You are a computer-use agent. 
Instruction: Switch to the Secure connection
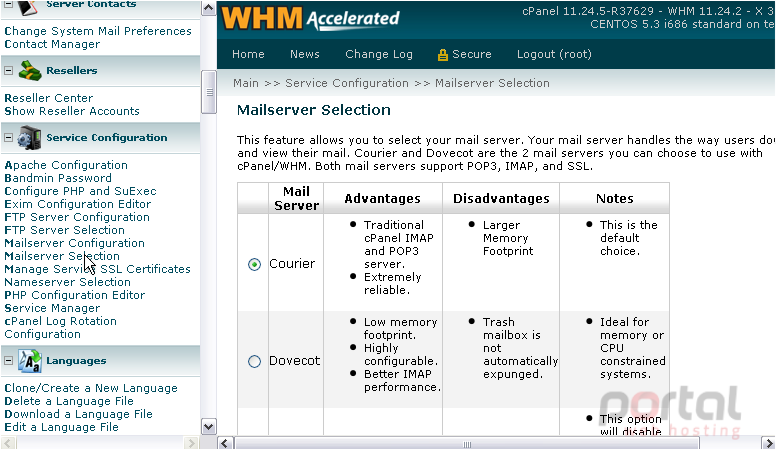click(472, 54)
